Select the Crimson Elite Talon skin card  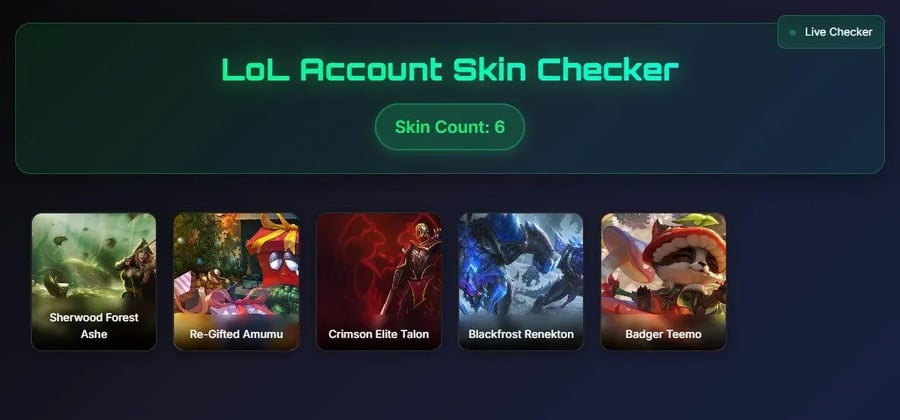(x=379, y=282)
